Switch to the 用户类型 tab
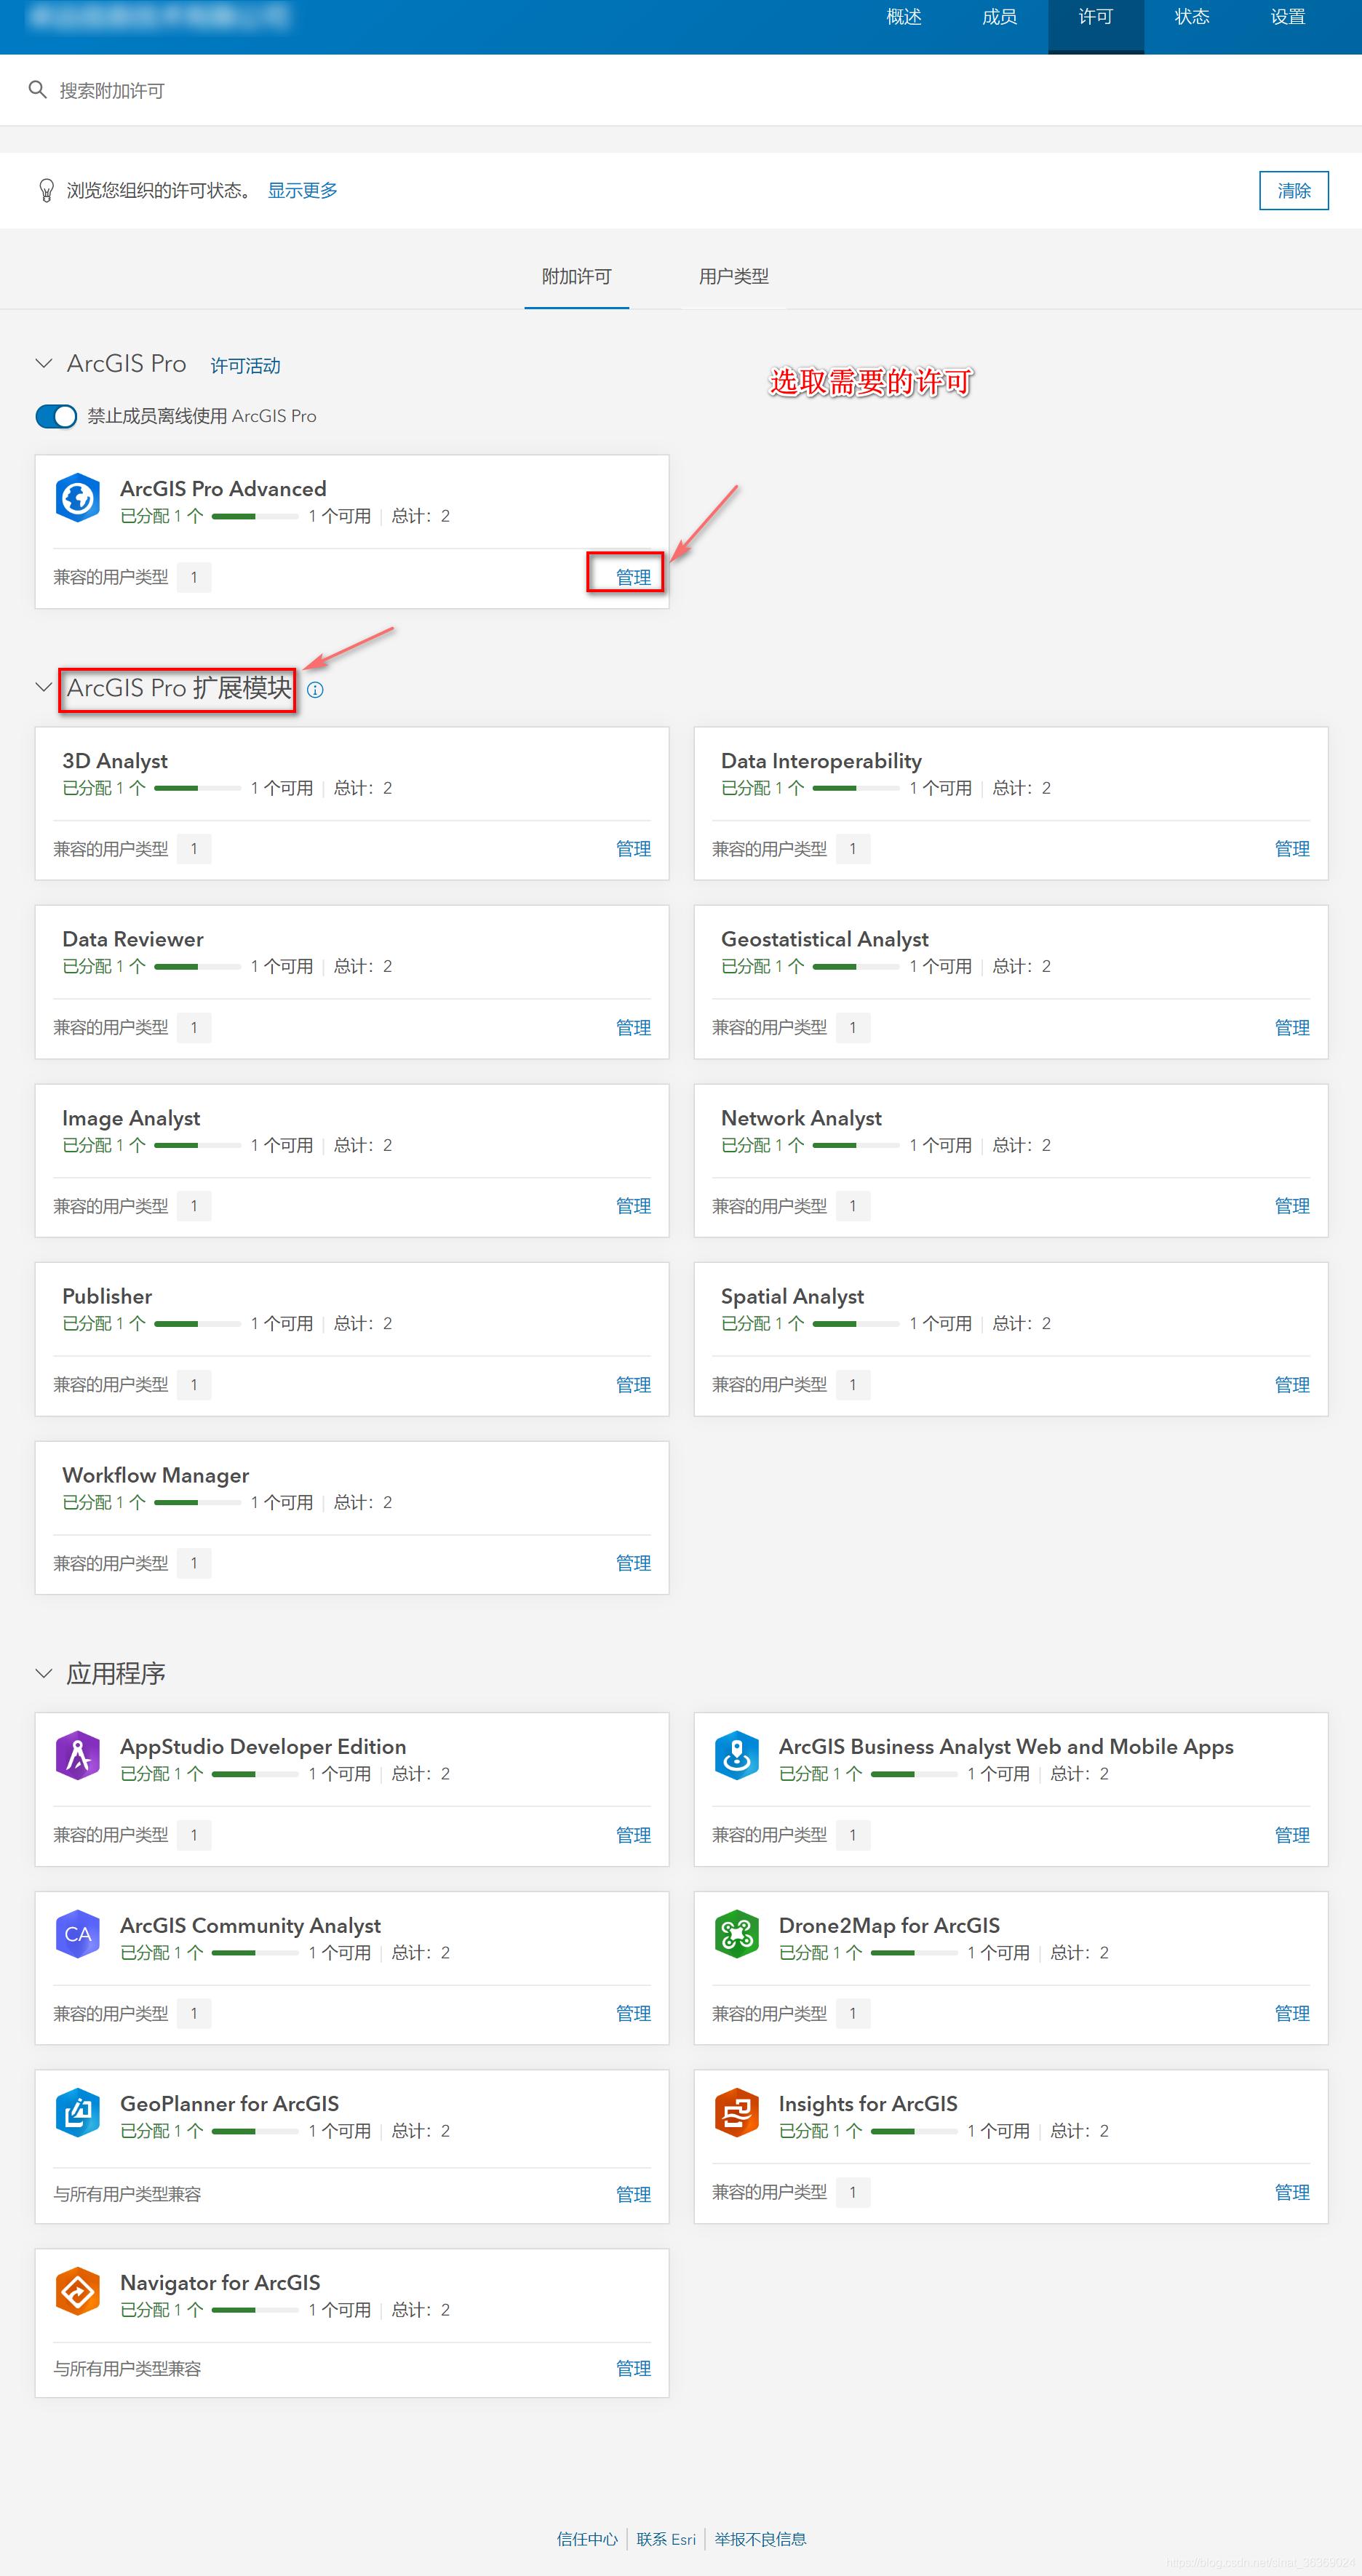Viewport: 1362px width, 2576px height. point(733,277)
